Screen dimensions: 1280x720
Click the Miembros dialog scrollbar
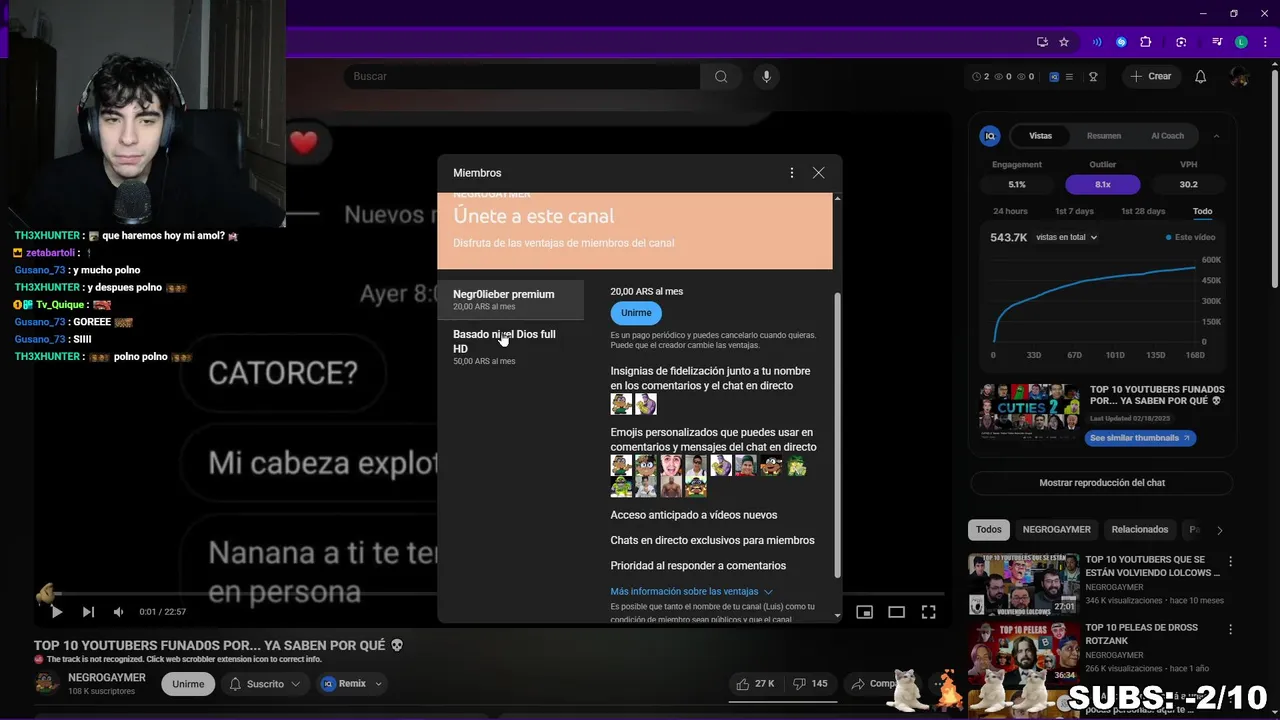coord(838,434)
